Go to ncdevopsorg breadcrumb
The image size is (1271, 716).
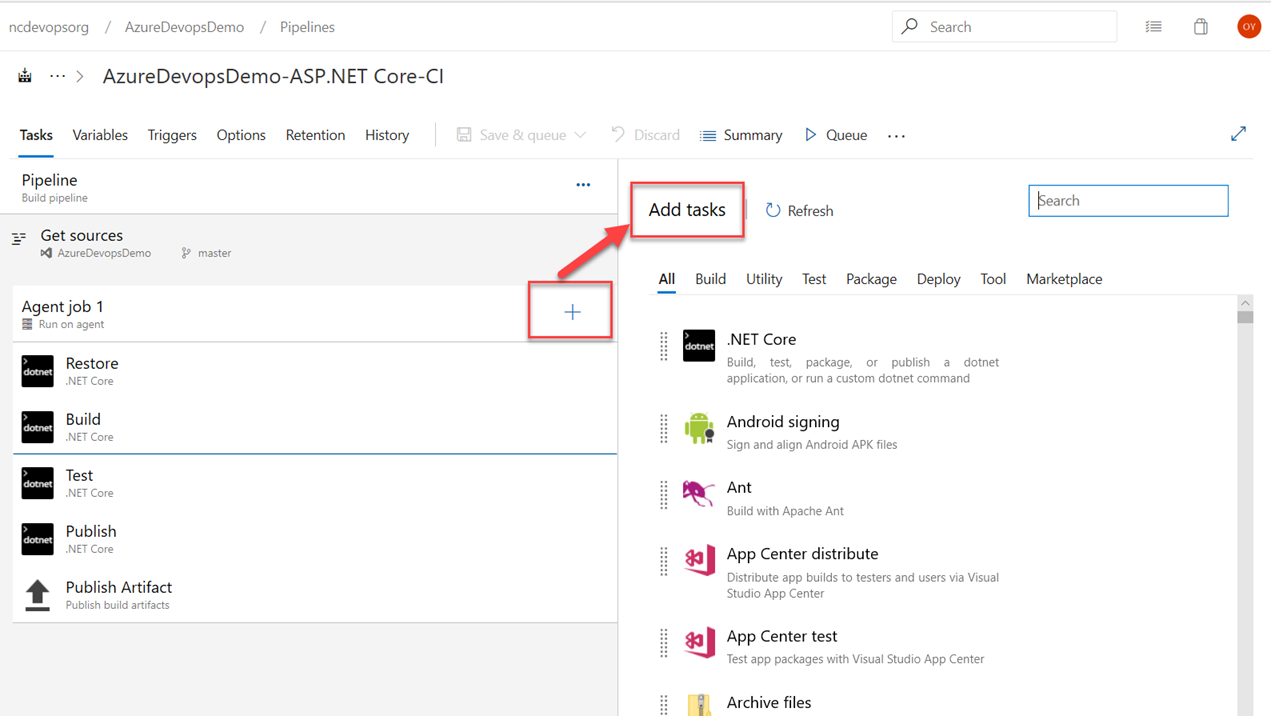point(49,27)
